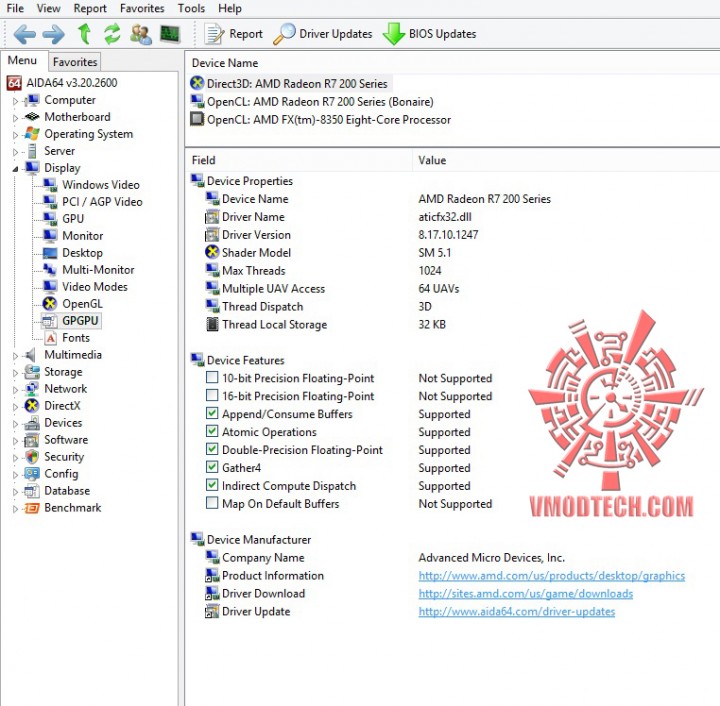The image size is (720, 706).
Task: Open the Tools menu
Action: (x=191, y=8)
